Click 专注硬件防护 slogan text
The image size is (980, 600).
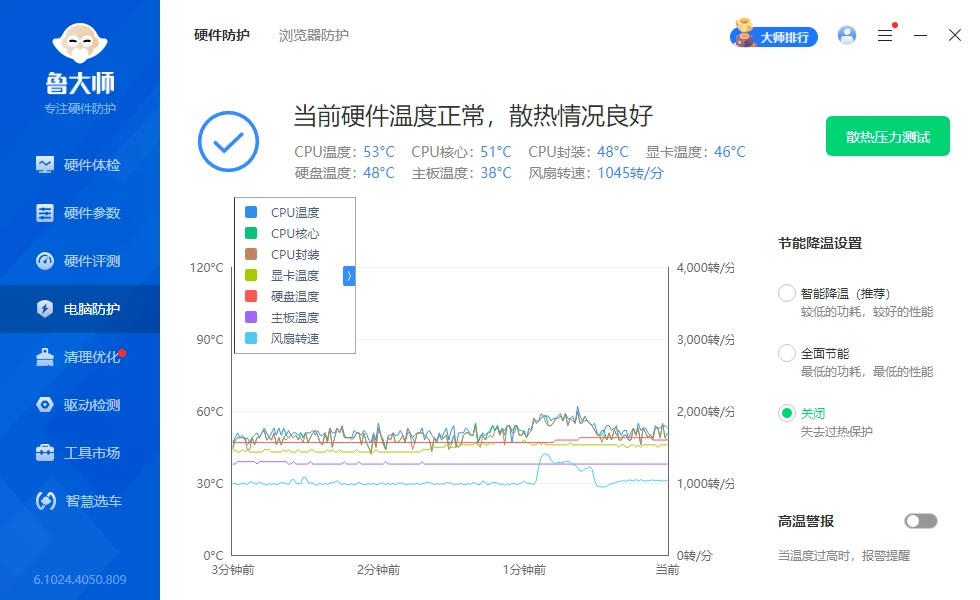click(80, 109)
